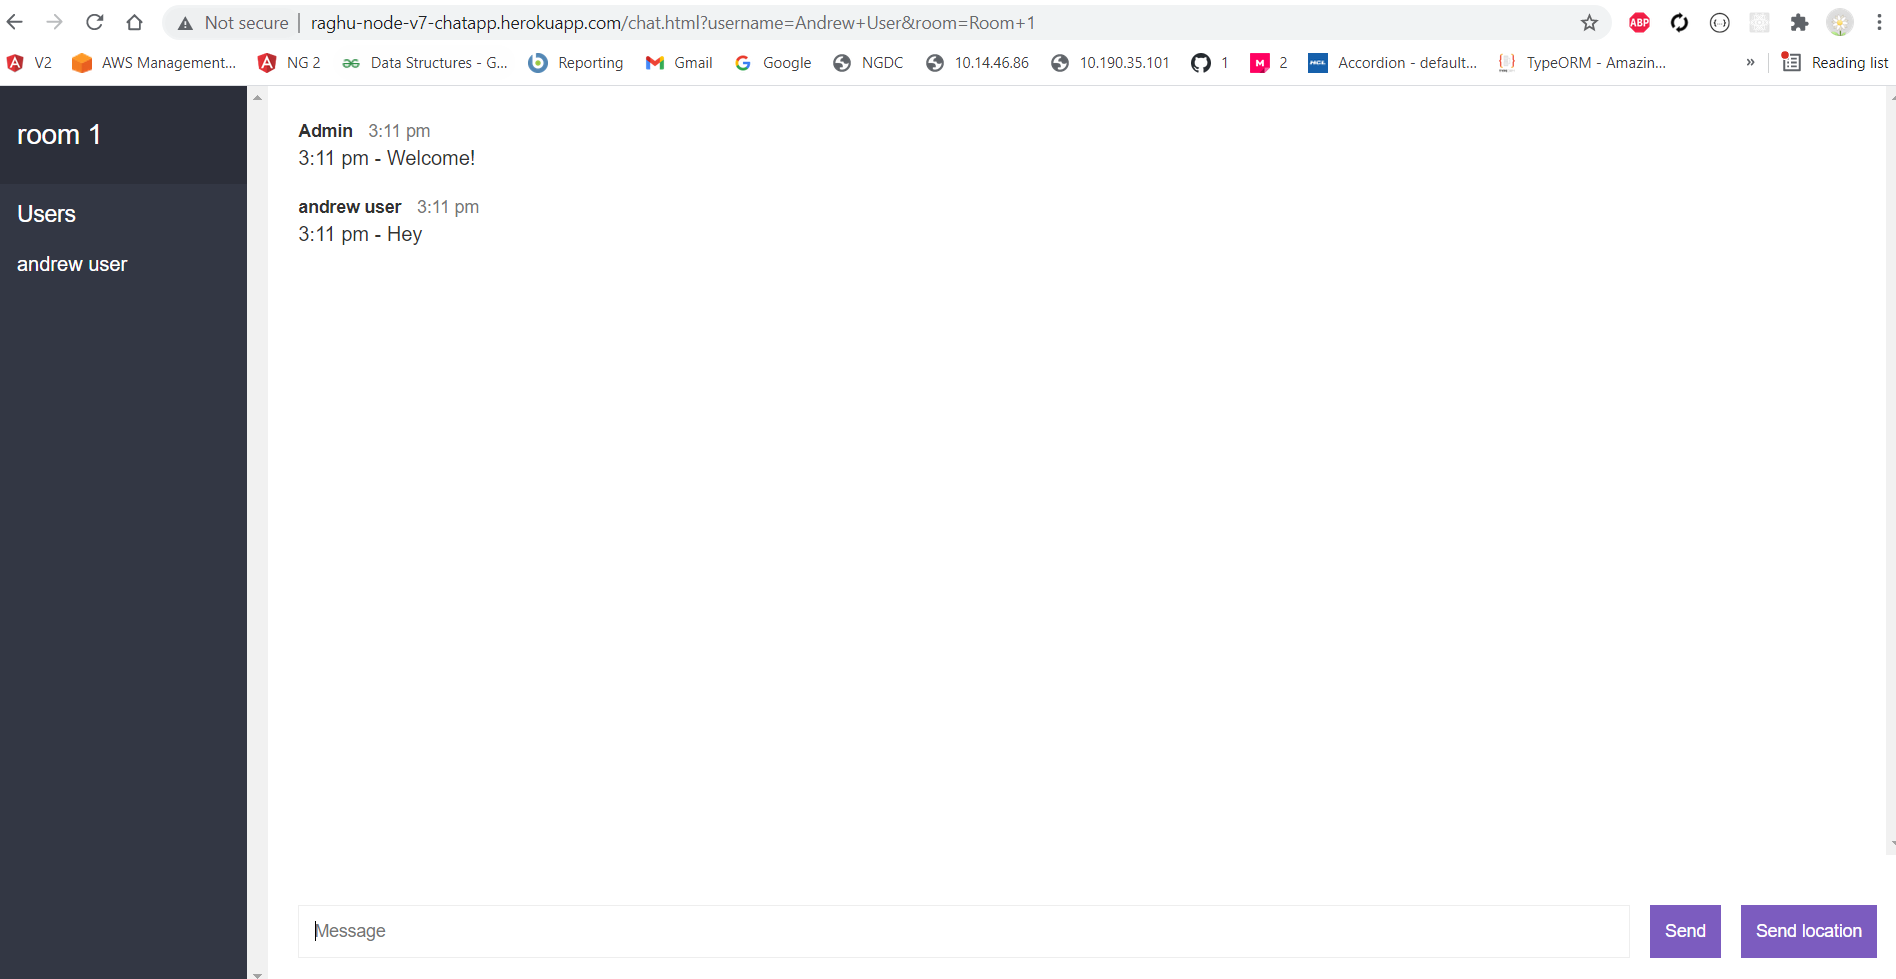Select the browser back arrow
Image resolution: width=1896 pixels, height=979 pixels.
point(15,22)
